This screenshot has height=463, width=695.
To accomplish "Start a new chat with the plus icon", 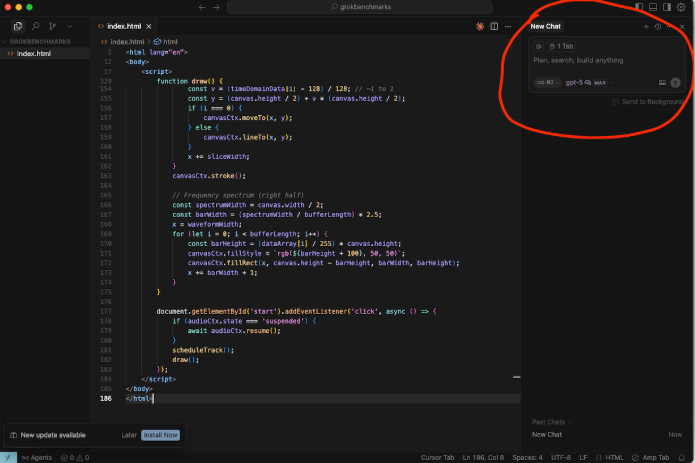I will click(x=646, y=27).
